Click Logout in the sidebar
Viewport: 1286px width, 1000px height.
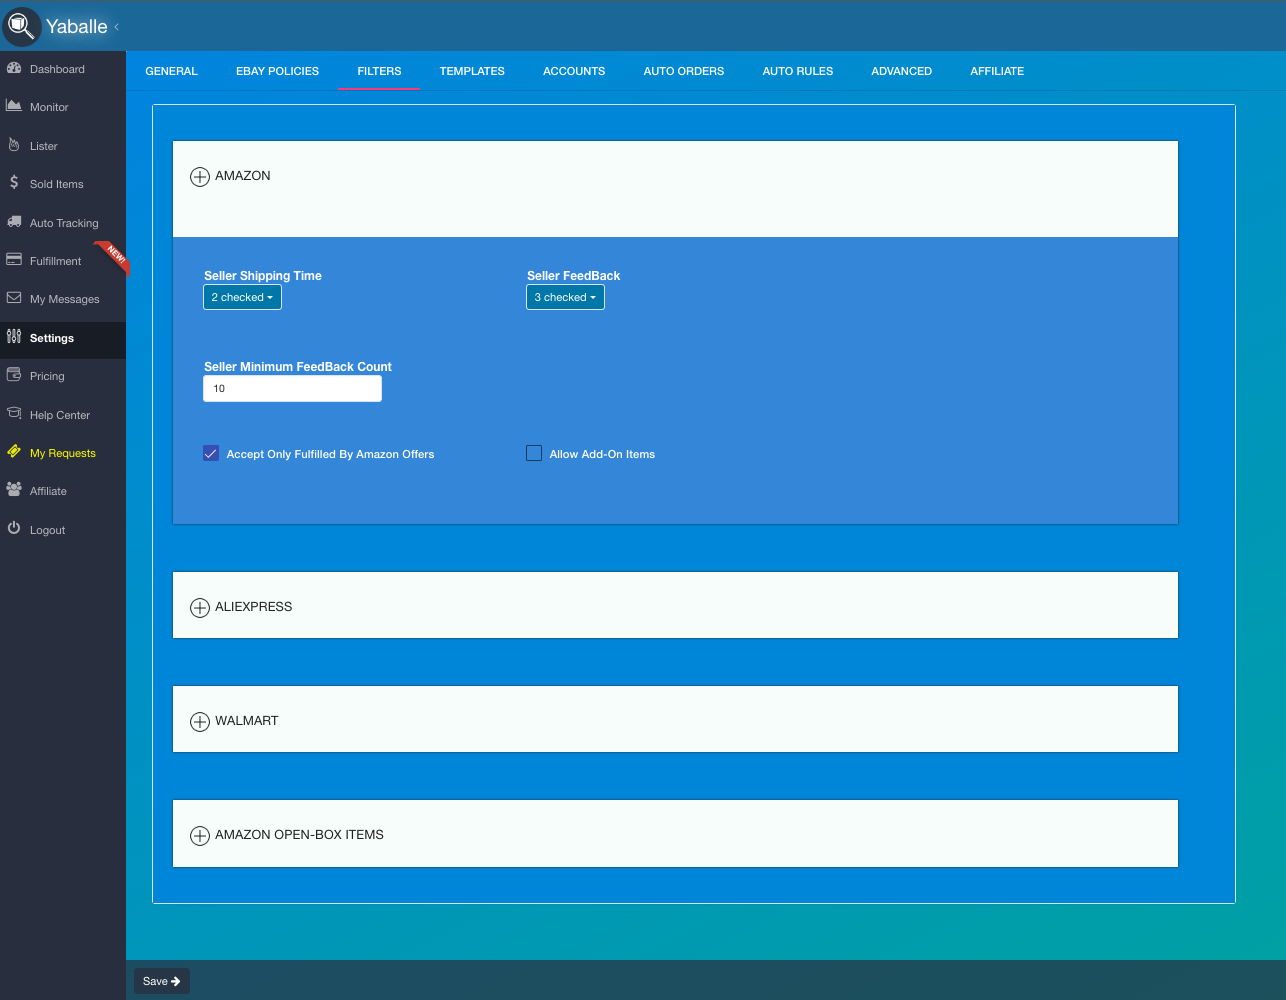(63, 529)
